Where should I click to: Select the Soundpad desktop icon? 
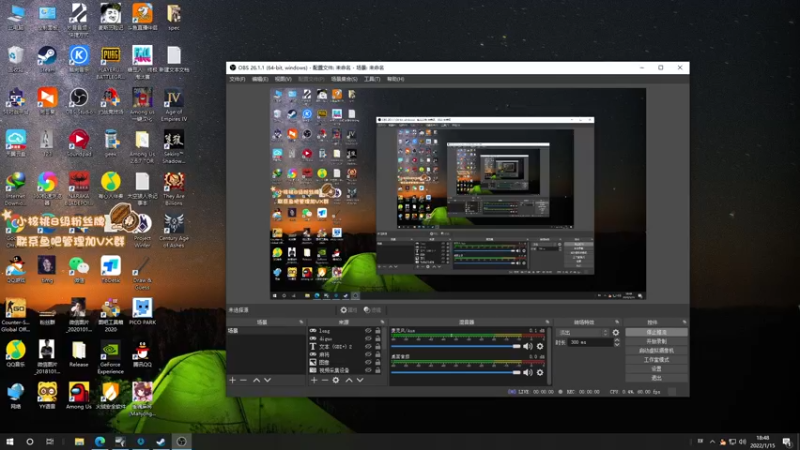pyautogui.click(x=79, y=144)
